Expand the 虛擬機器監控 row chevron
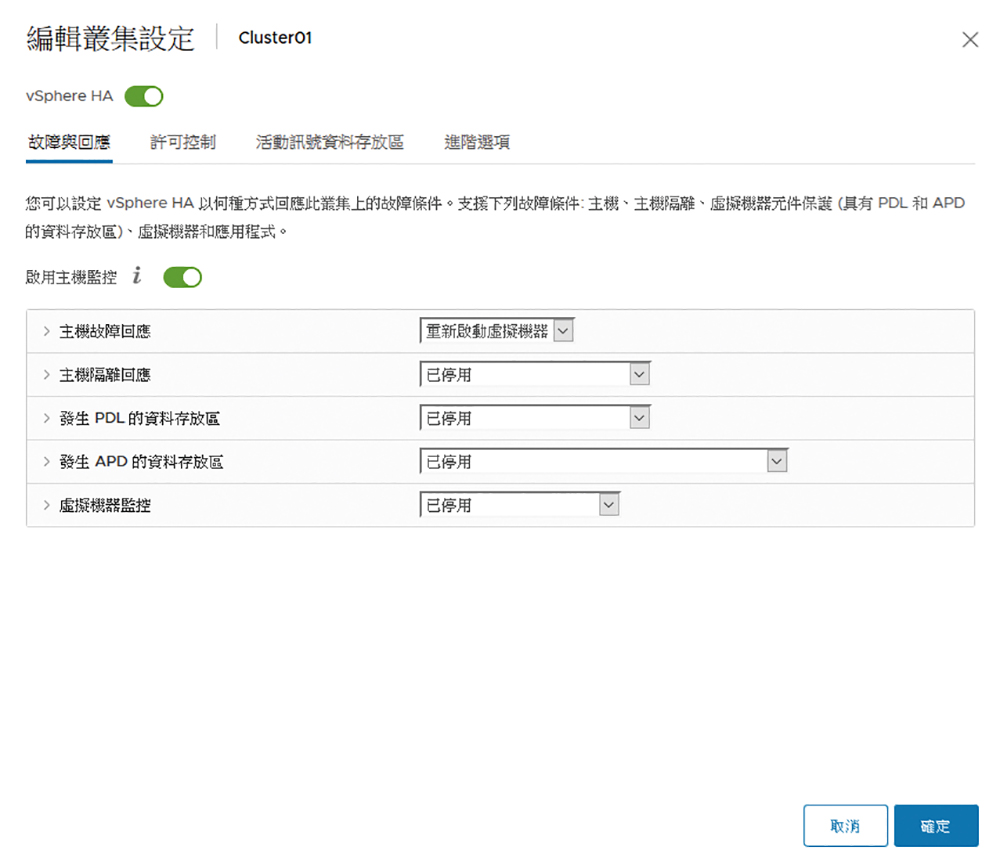 tap(47, 505)
